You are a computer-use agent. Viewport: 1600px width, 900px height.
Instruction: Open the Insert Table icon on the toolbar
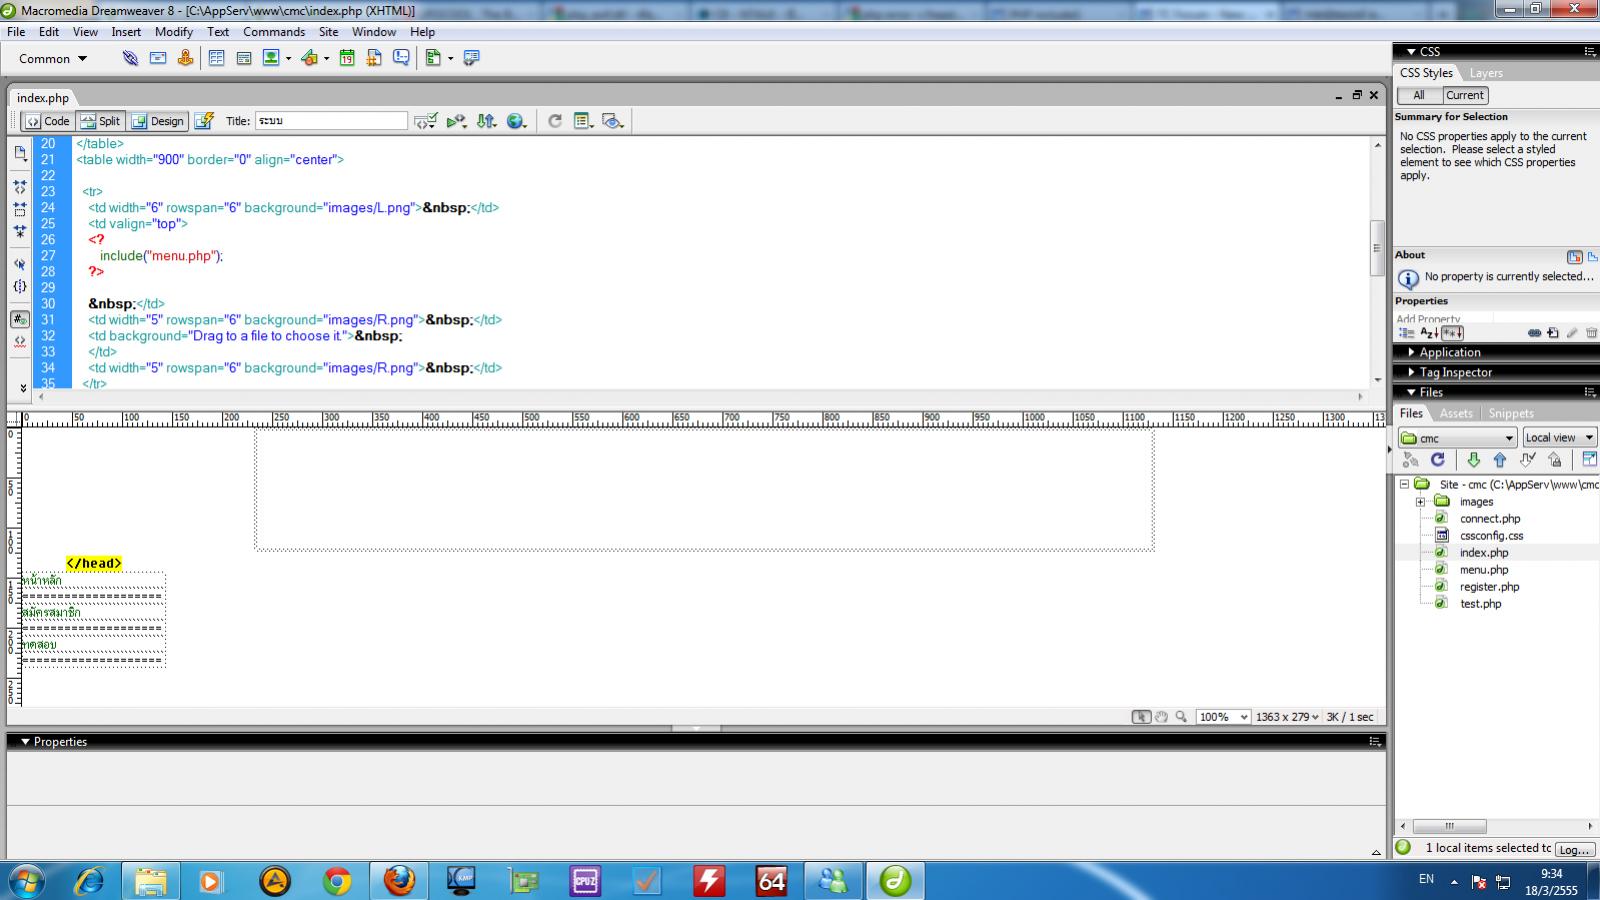click(216, 58)
